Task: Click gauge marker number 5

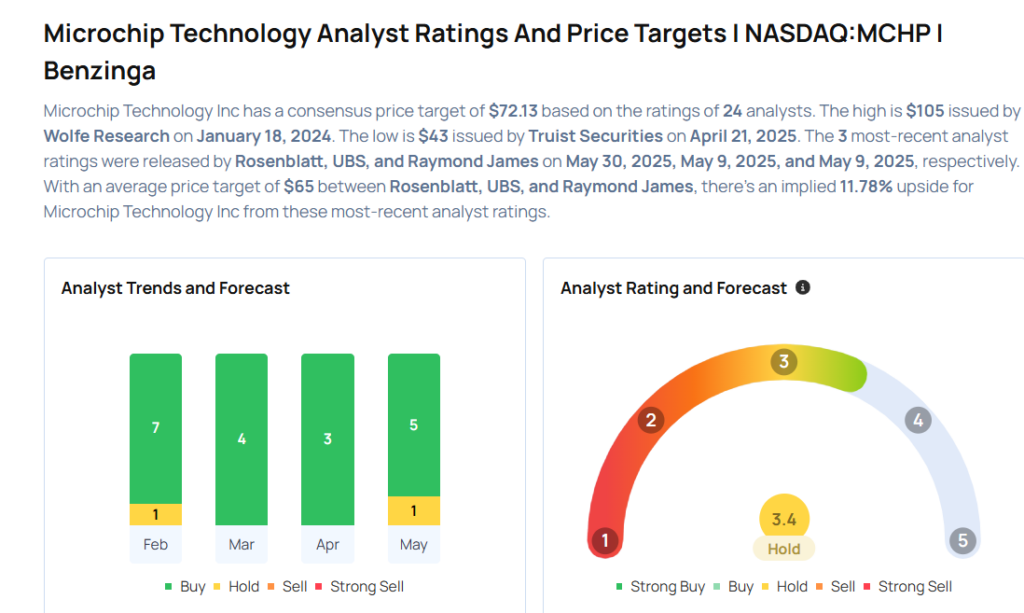Action: tap(962, 541)
